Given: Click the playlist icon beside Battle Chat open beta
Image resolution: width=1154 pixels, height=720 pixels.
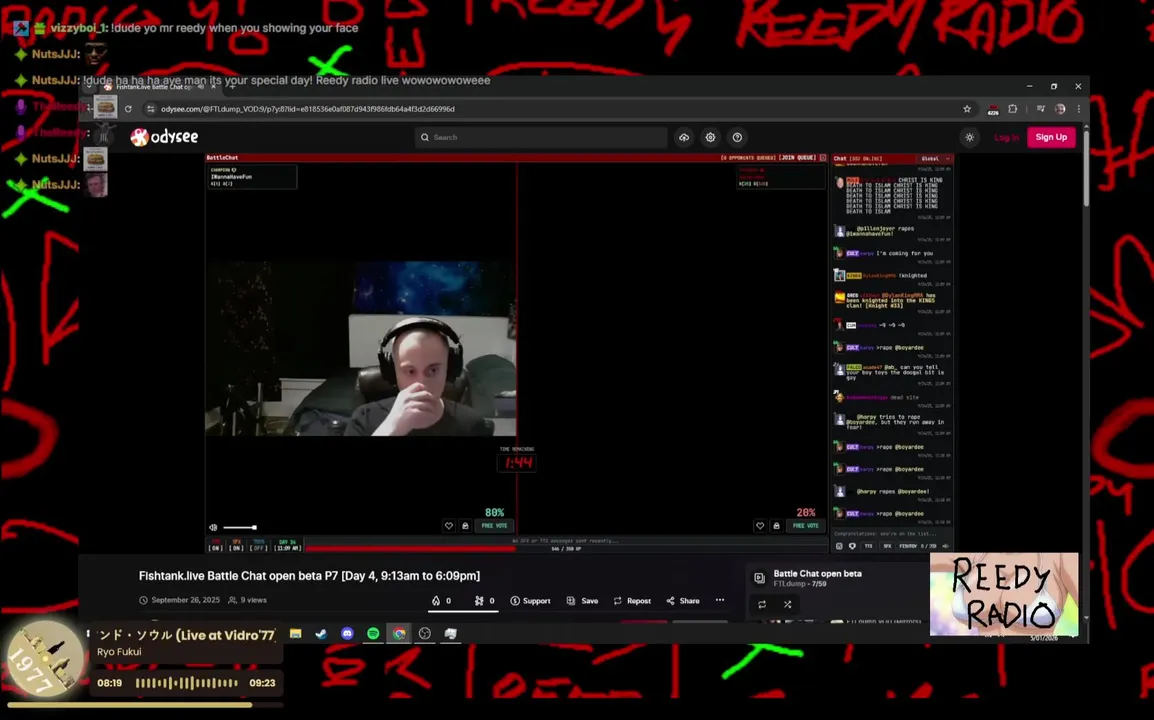Looking at the screenshot, I should 760,578.
